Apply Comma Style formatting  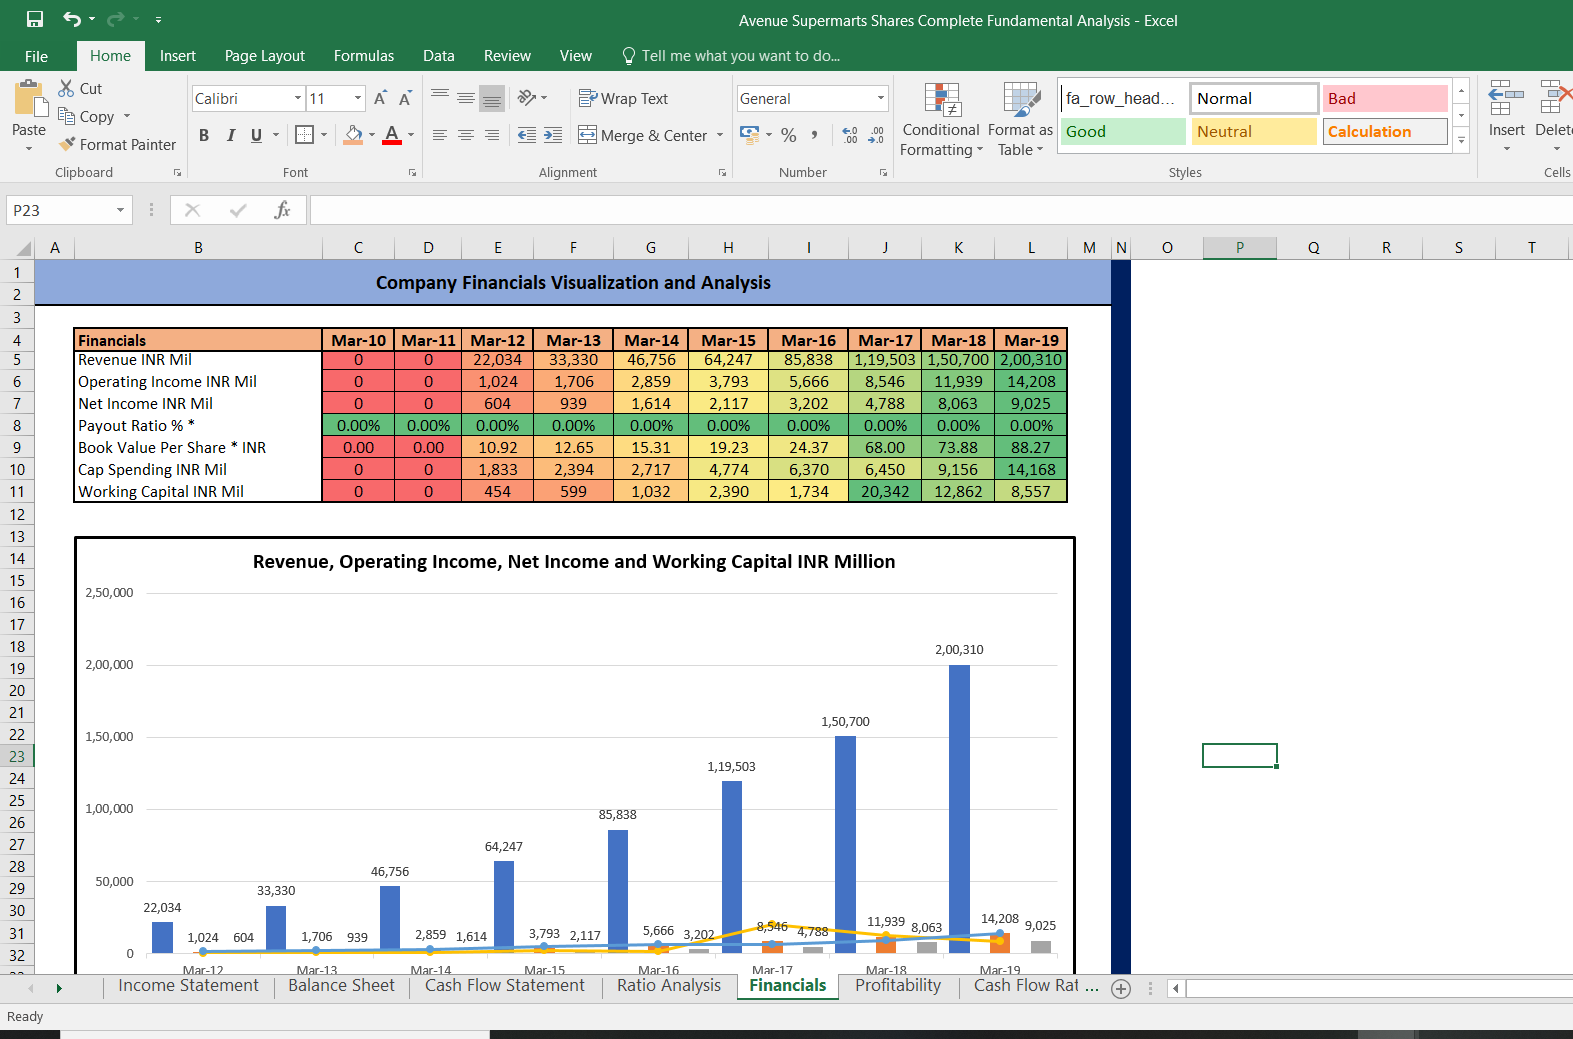tap(815, 134)
